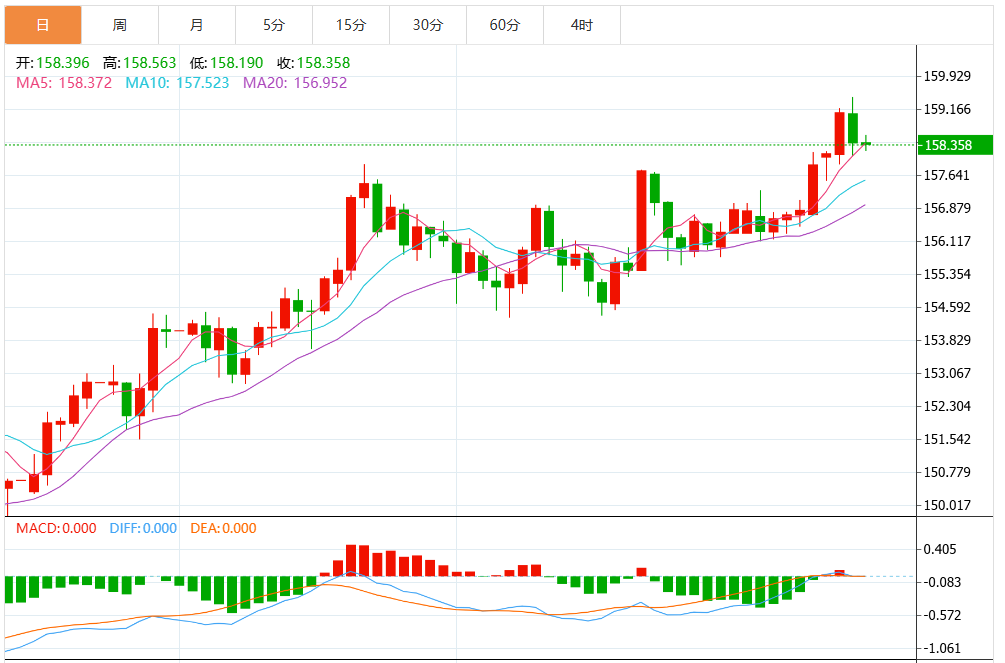Open the 月 monthly chart tab
Viewport: 1005px width, 663px height.
click(196, 25)
